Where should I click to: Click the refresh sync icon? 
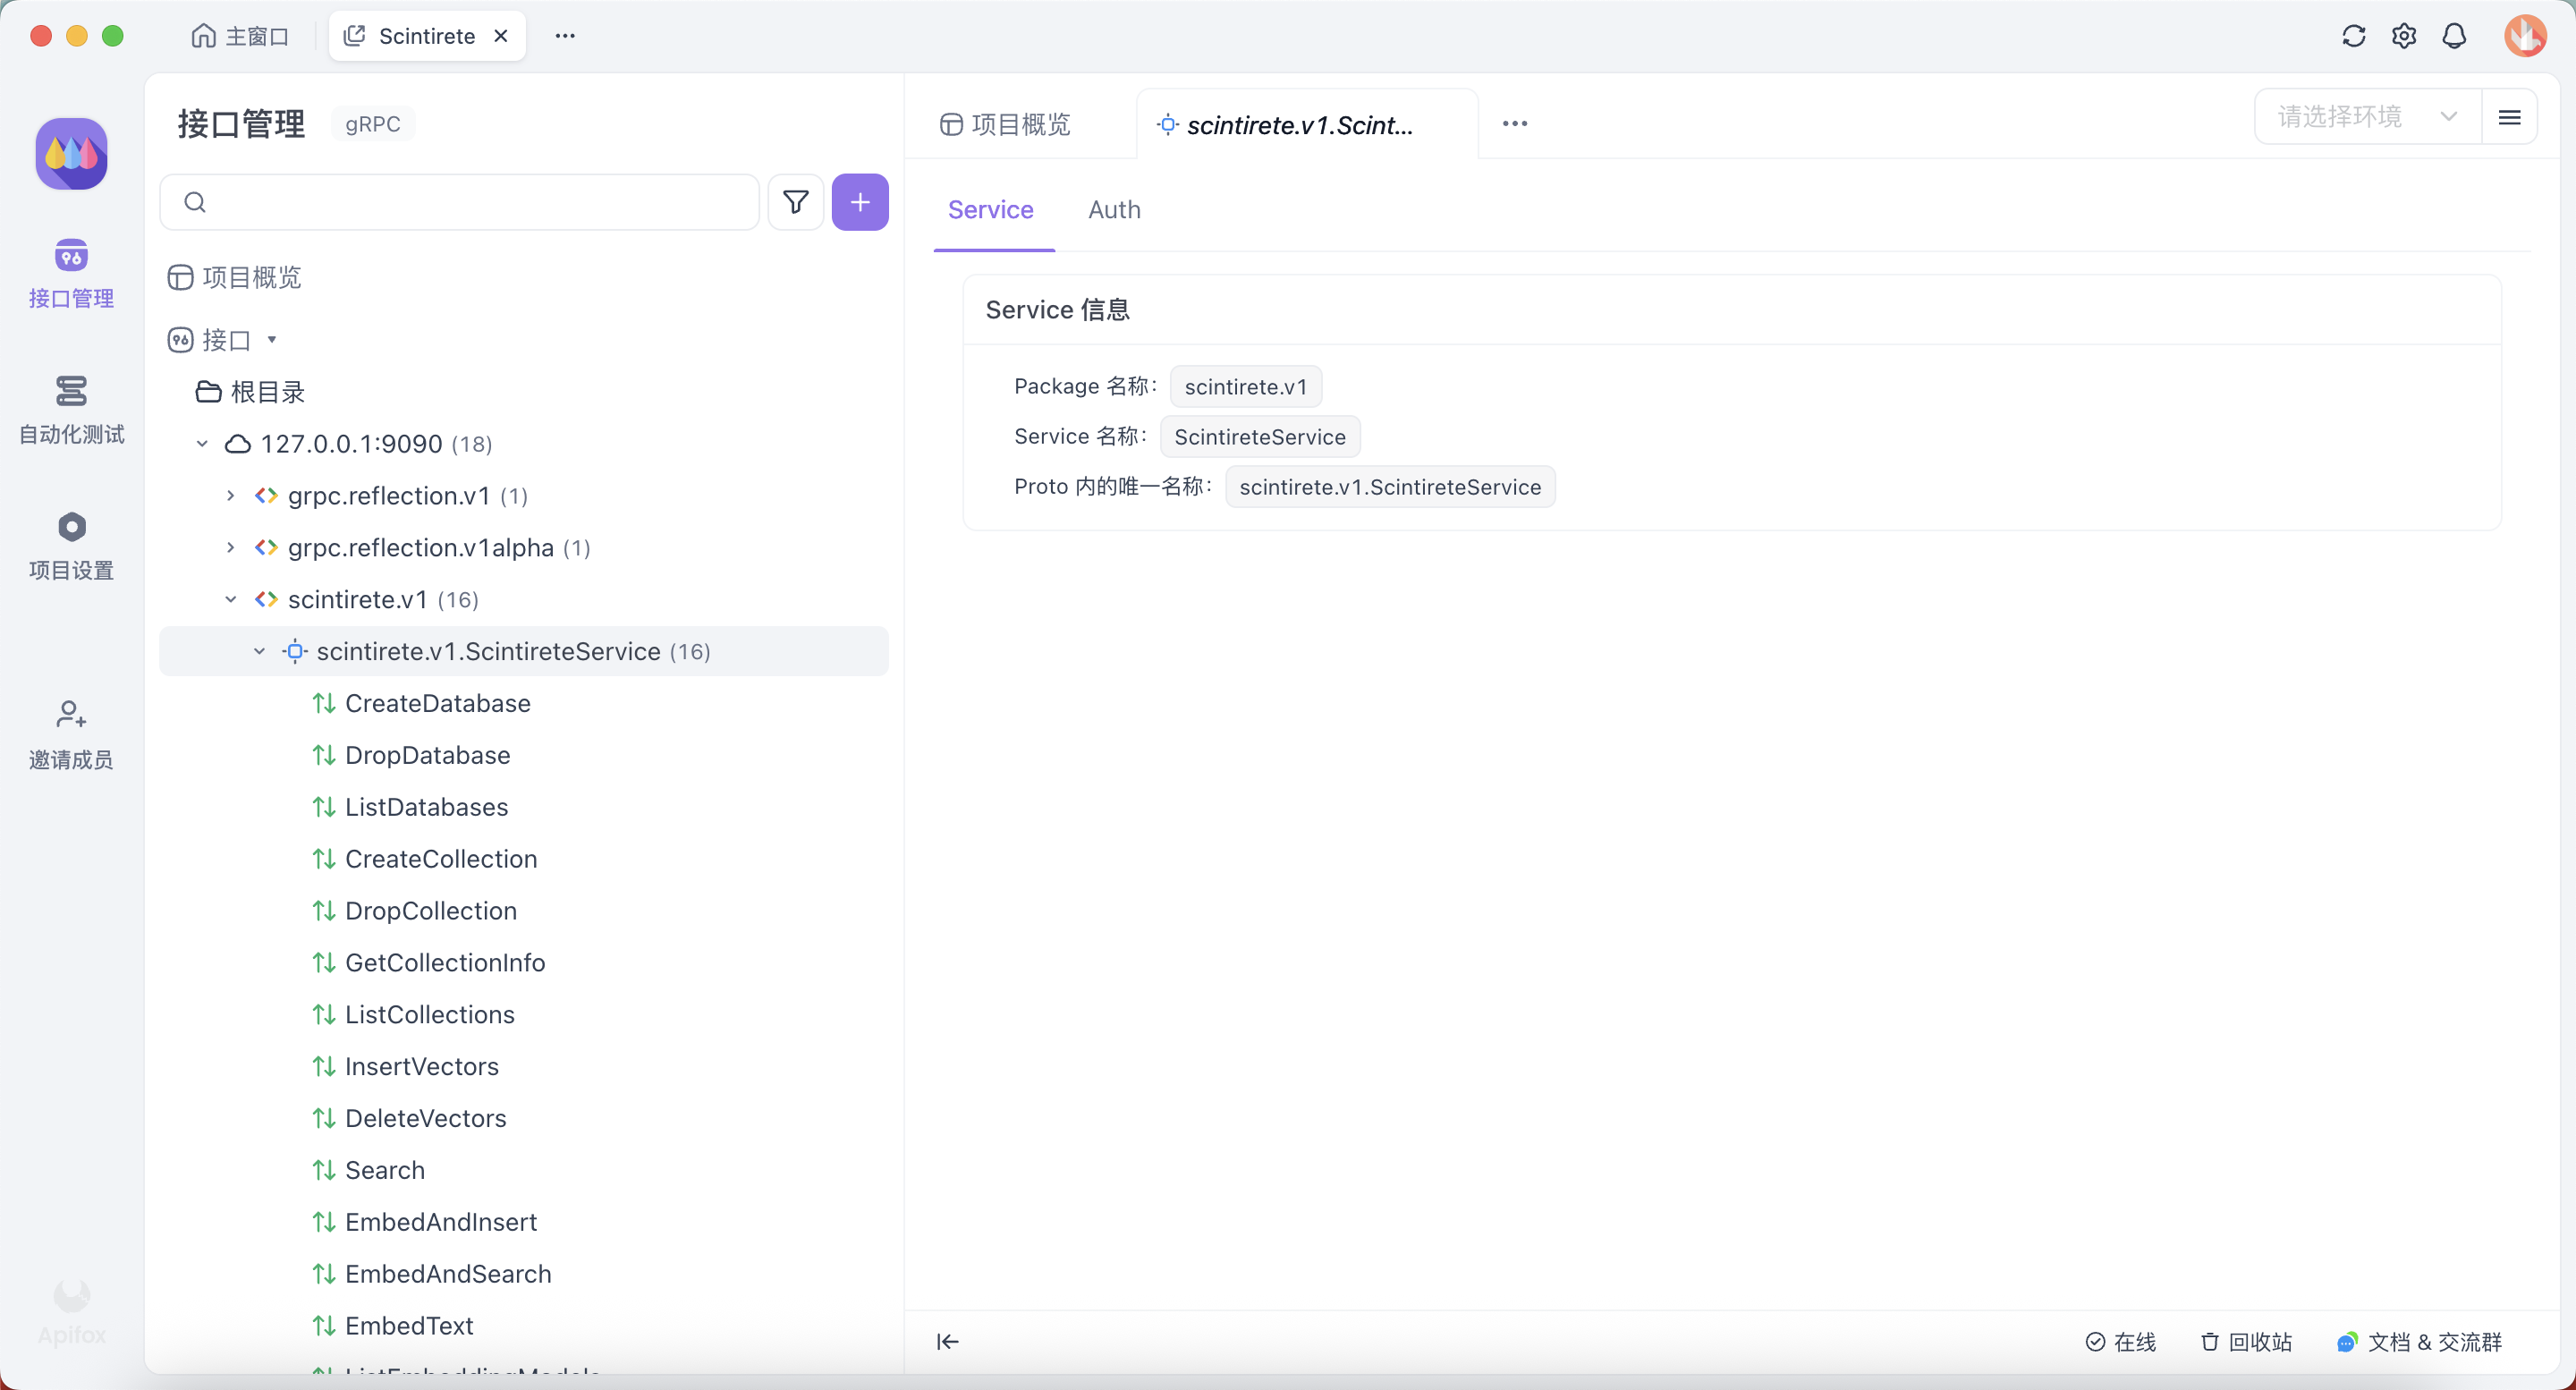tap(2353, 36)
